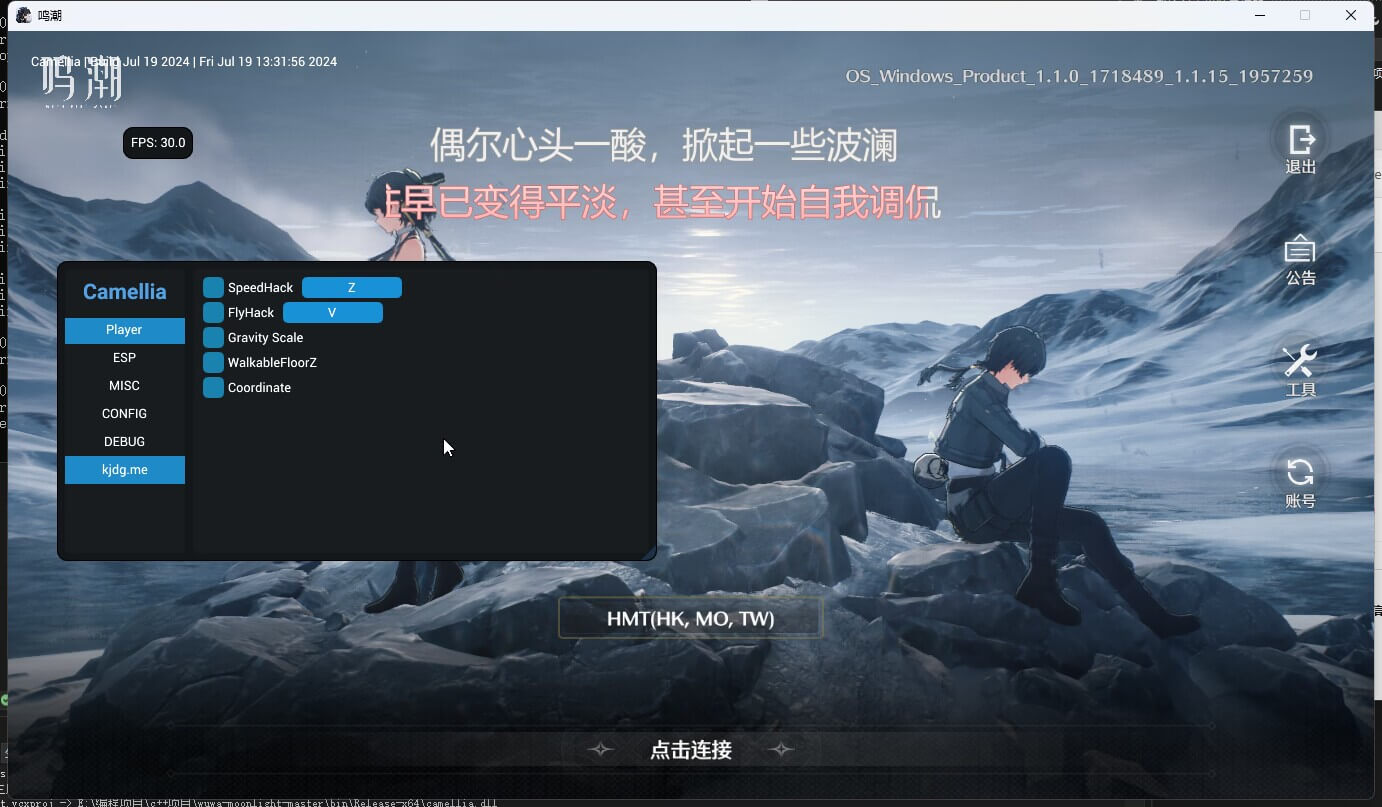
Task: Open the tools (工具) wrench icon
Action: coord(1300,361)
